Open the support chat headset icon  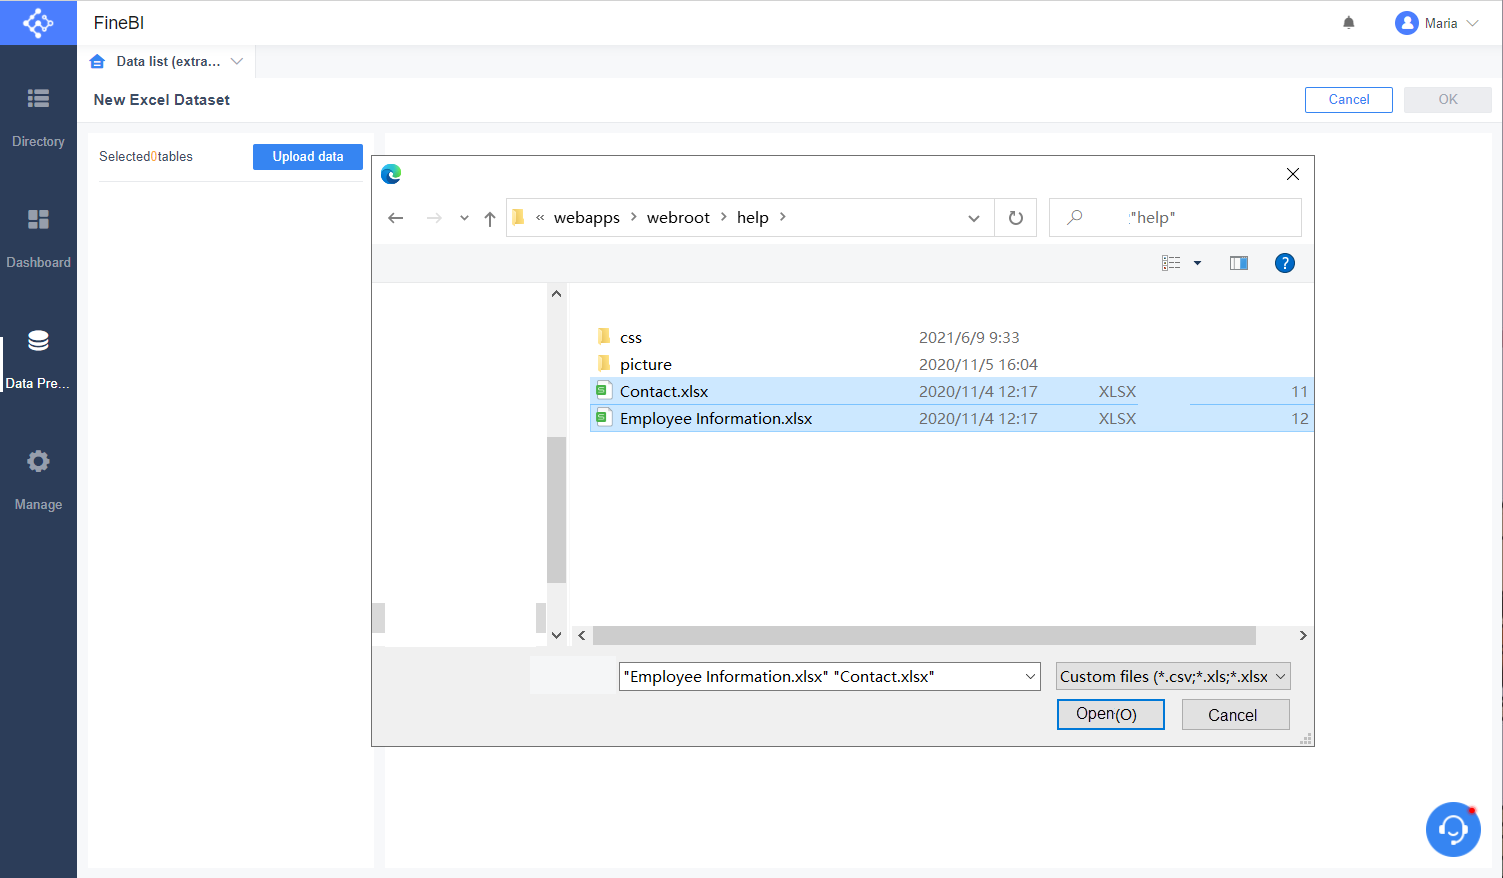click(1453, 829)
